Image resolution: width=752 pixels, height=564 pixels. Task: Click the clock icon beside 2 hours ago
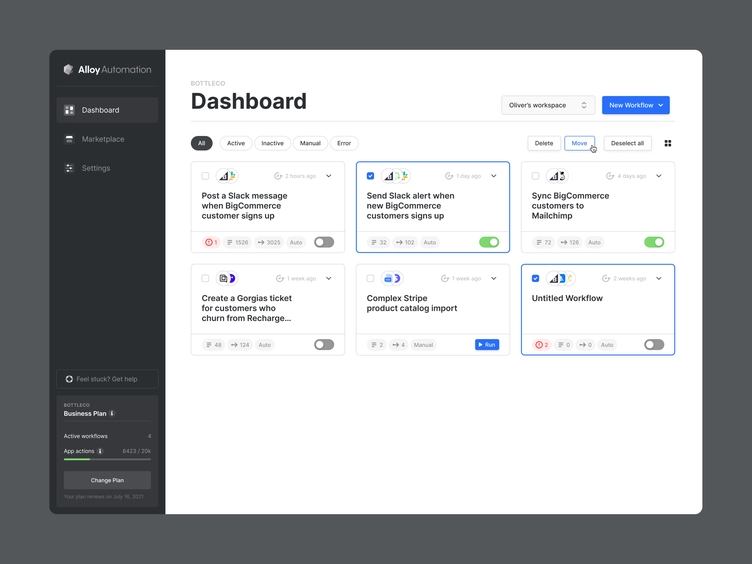278,176
